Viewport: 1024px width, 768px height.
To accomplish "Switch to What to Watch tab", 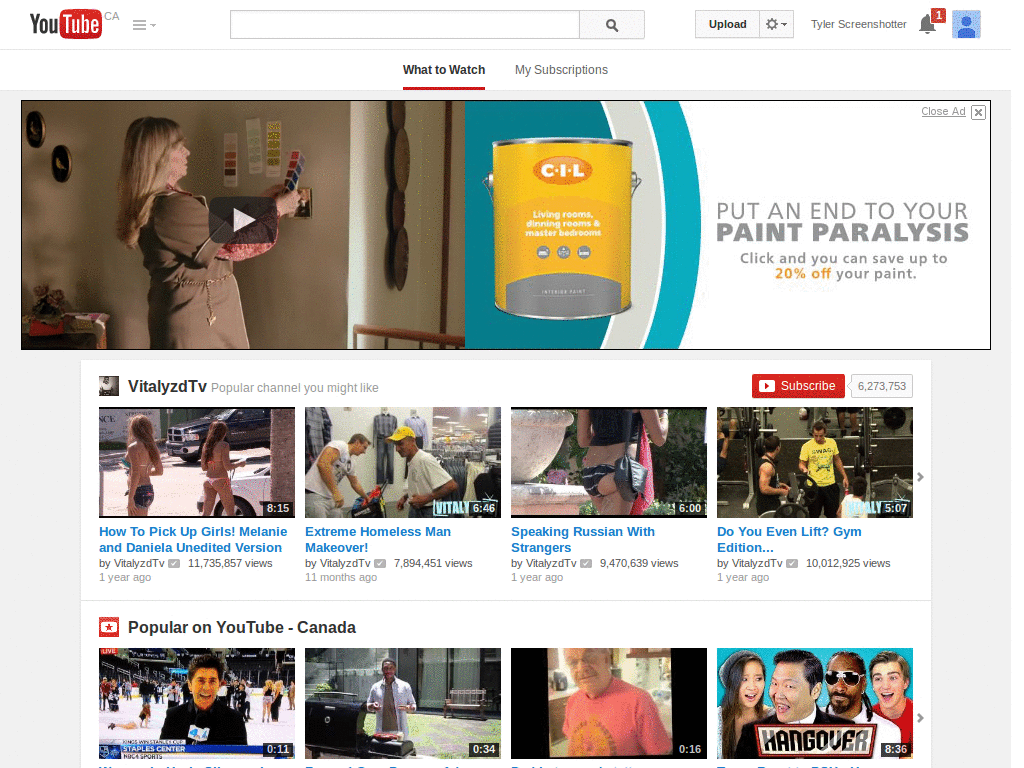I will [x=444, y=70].
